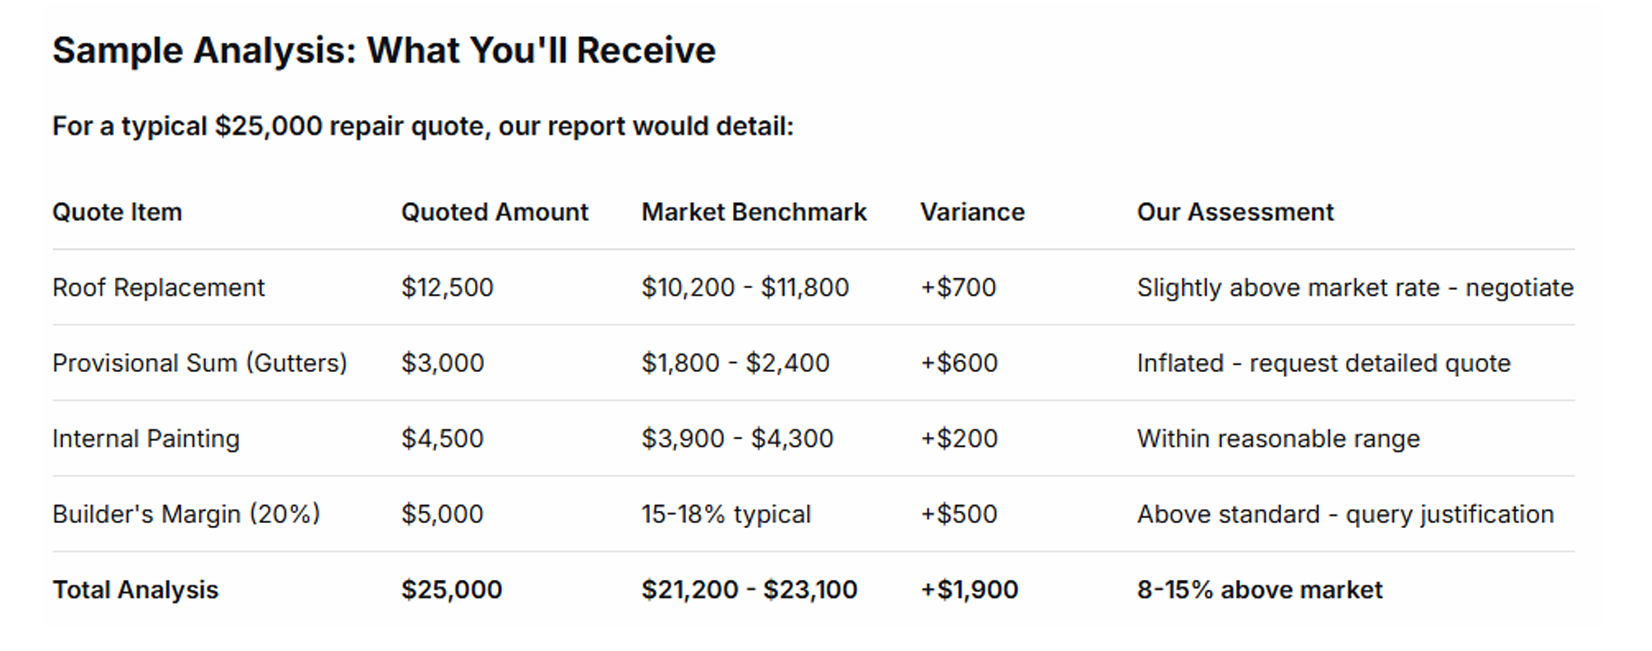Image resolution: width=1652 pixels, height=651 pixels.
Task: Click the 'Market Benchmark' column header
Action: click(x=754, y=212)
